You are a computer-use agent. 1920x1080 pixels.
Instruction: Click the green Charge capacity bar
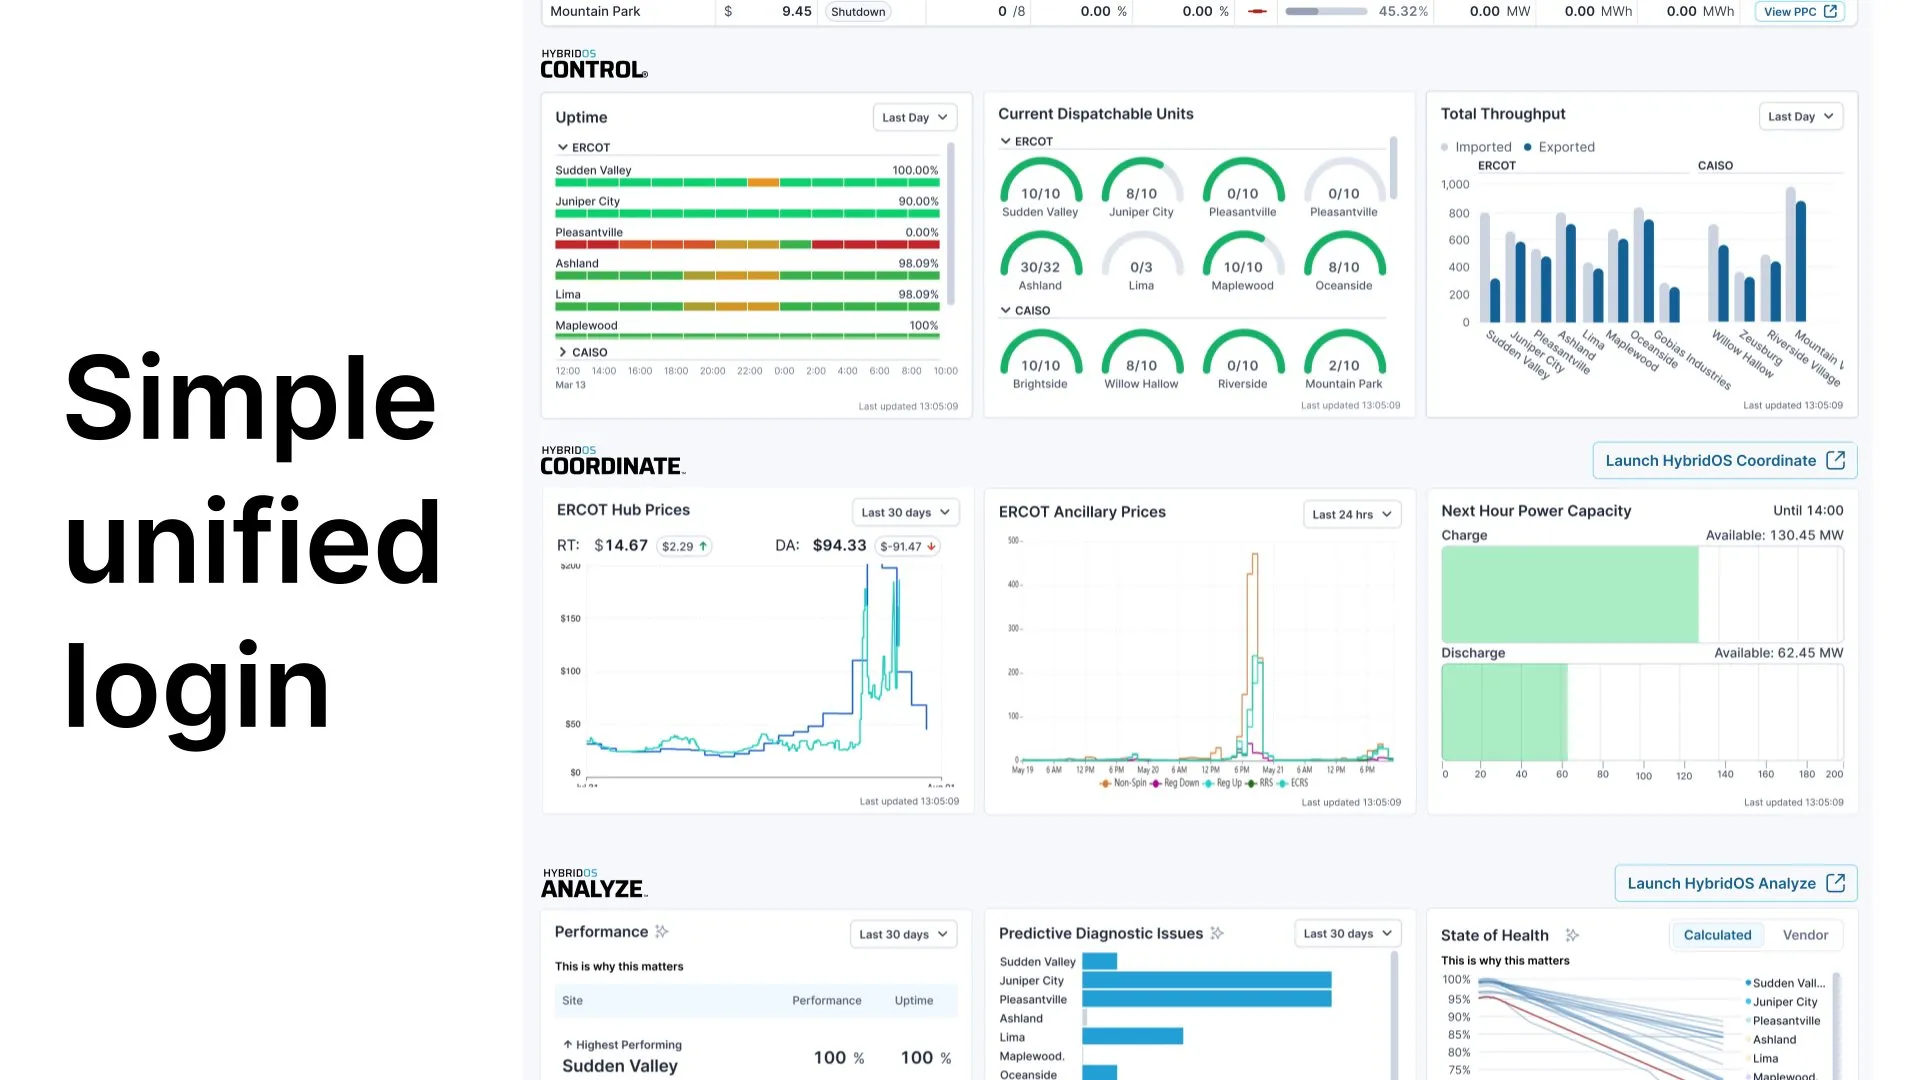(1570, 594)
